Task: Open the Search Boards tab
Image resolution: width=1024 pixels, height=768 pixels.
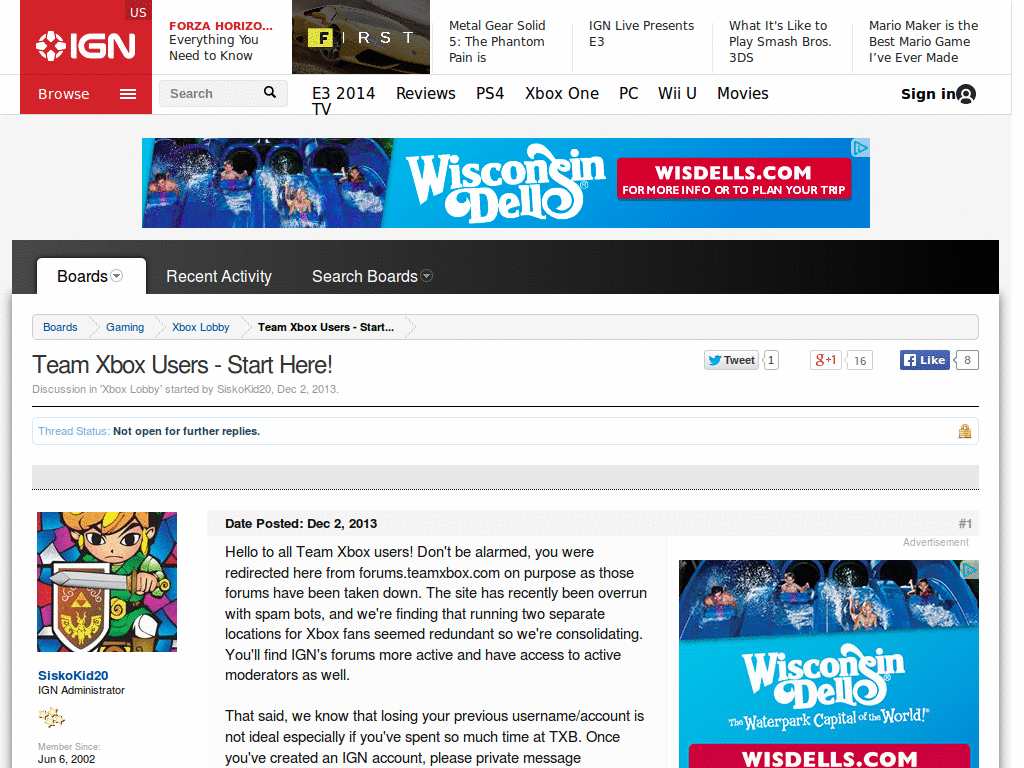Action: tap(364, 276)
